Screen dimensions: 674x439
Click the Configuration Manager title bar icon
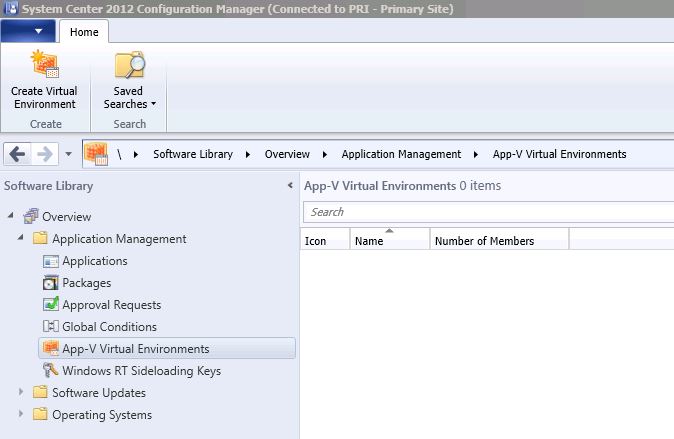[x=10, y=8]
